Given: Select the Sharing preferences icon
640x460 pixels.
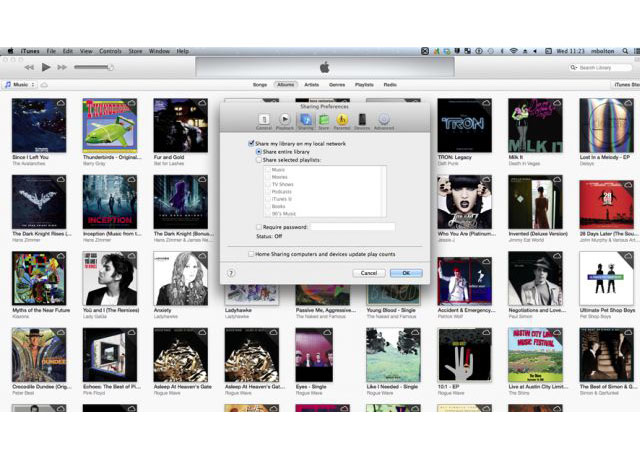Looking at the screenshot, I should point(306,122).
